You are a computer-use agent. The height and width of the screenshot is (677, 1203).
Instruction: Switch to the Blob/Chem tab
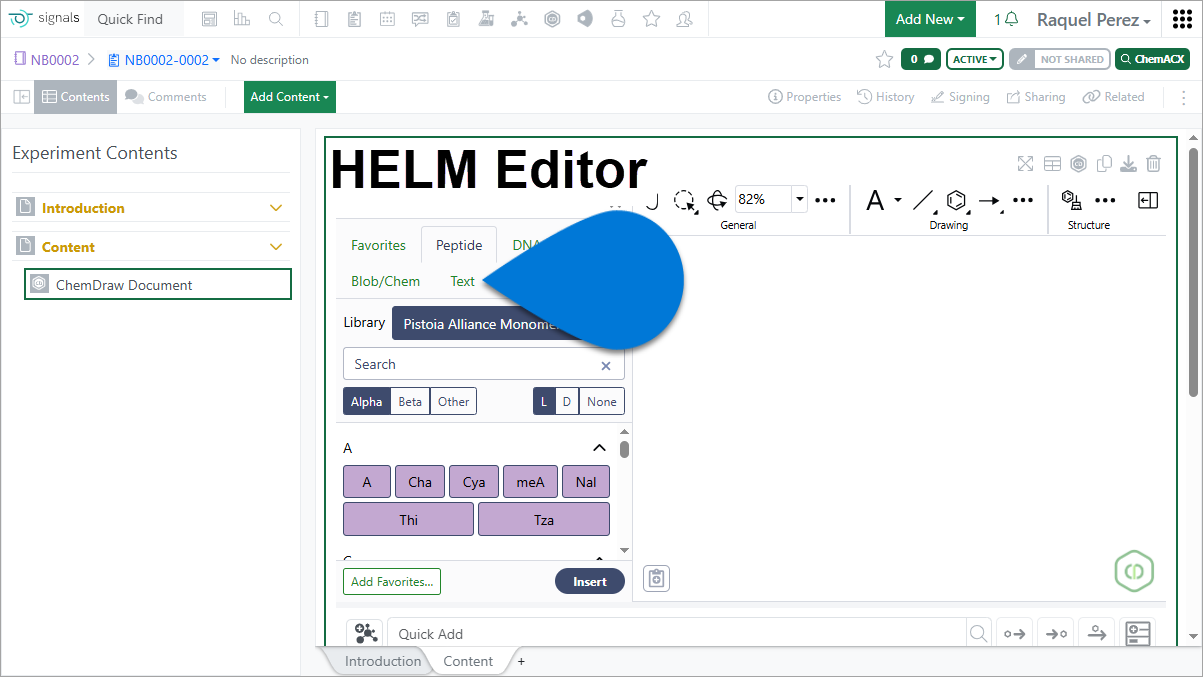coord(385,281)
